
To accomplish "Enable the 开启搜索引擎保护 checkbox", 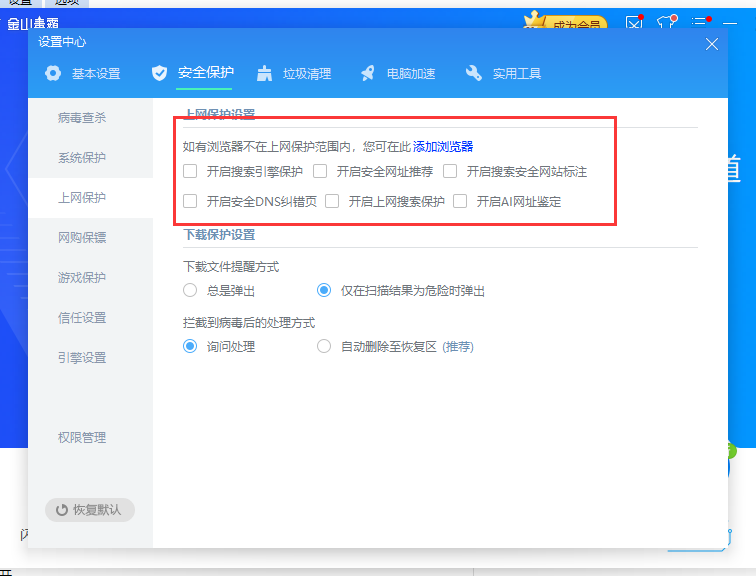I will pyautogui.click(x=190, y=171).
